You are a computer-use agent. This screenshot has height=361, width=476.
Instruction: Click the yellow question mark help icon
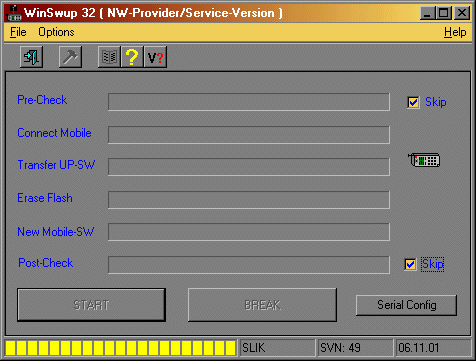coord(132,57)
